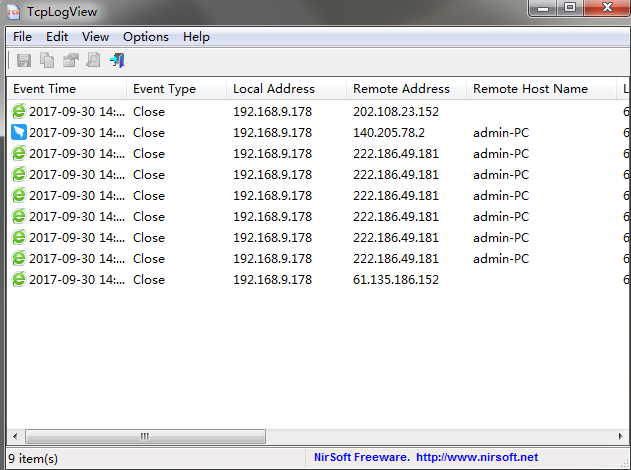Screen dimensions: 631x470
Task: Click the blue bird icon on the 140.205.78.2 row
Action: click(19, 132)
